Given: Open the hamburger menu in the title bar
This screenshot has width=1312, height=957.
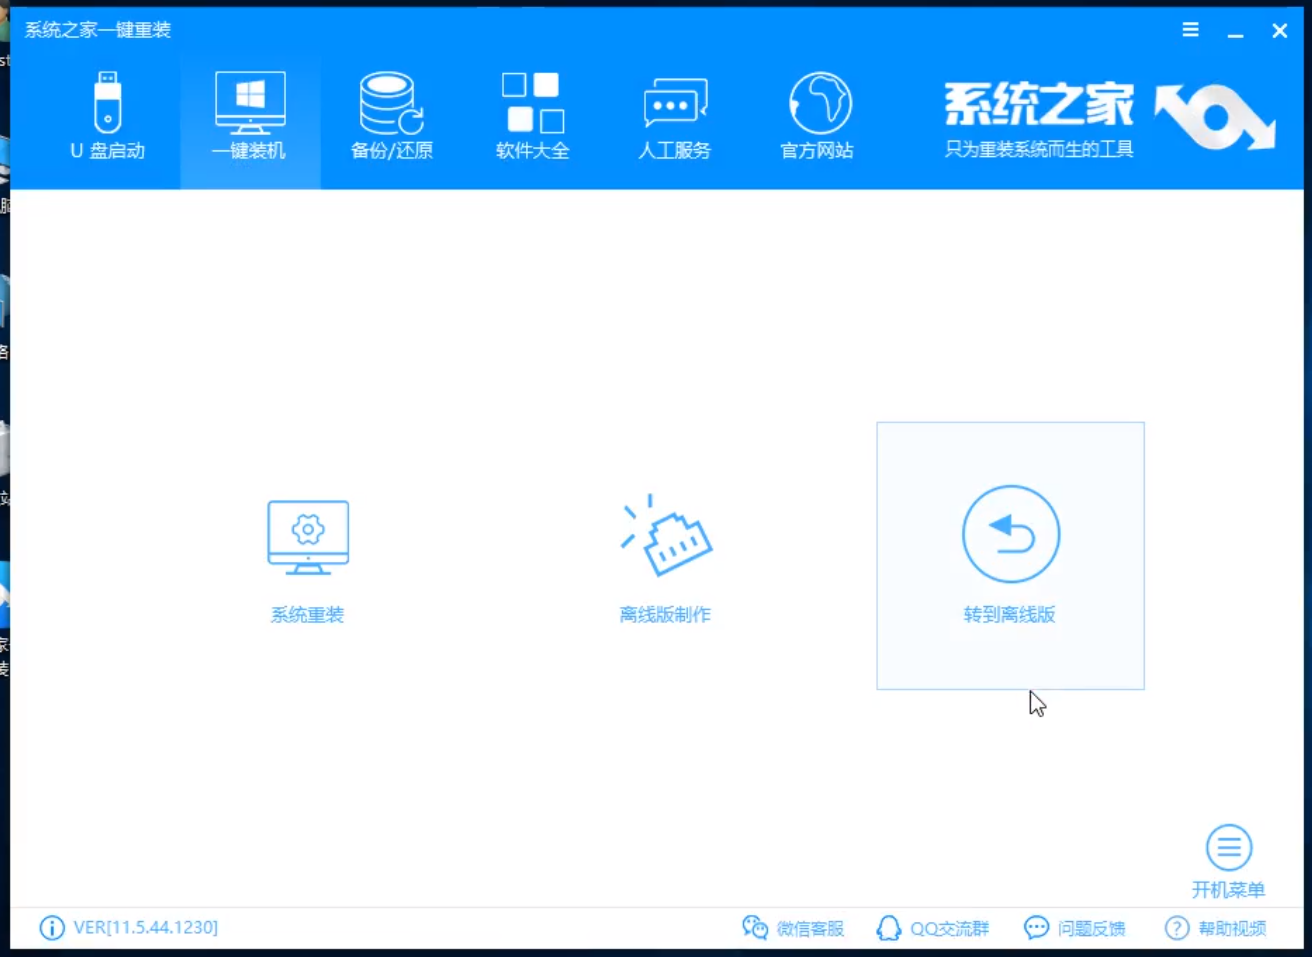Looking at the screenshot, I should coord(1190,30).
